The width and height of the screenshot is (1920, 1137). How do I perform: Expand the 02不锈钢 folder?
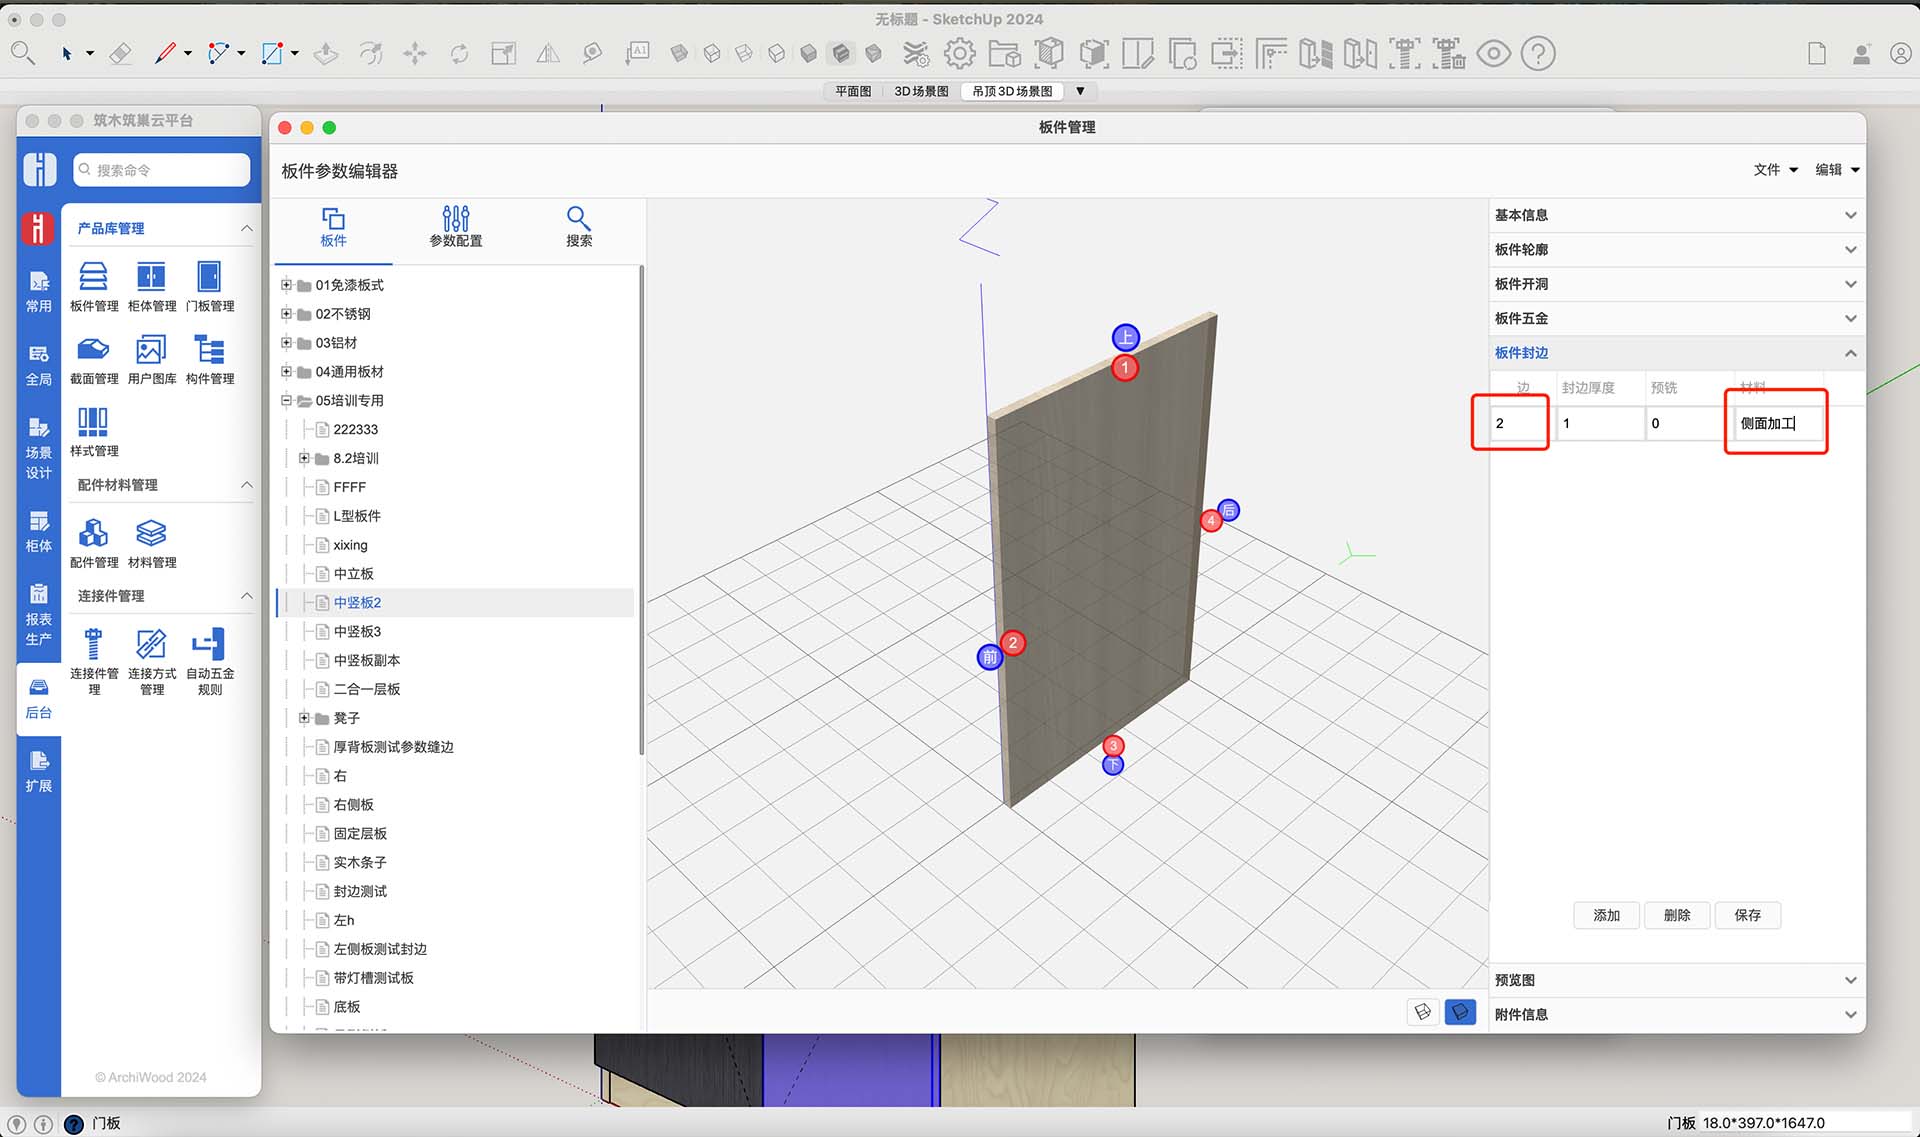[287, 314]
